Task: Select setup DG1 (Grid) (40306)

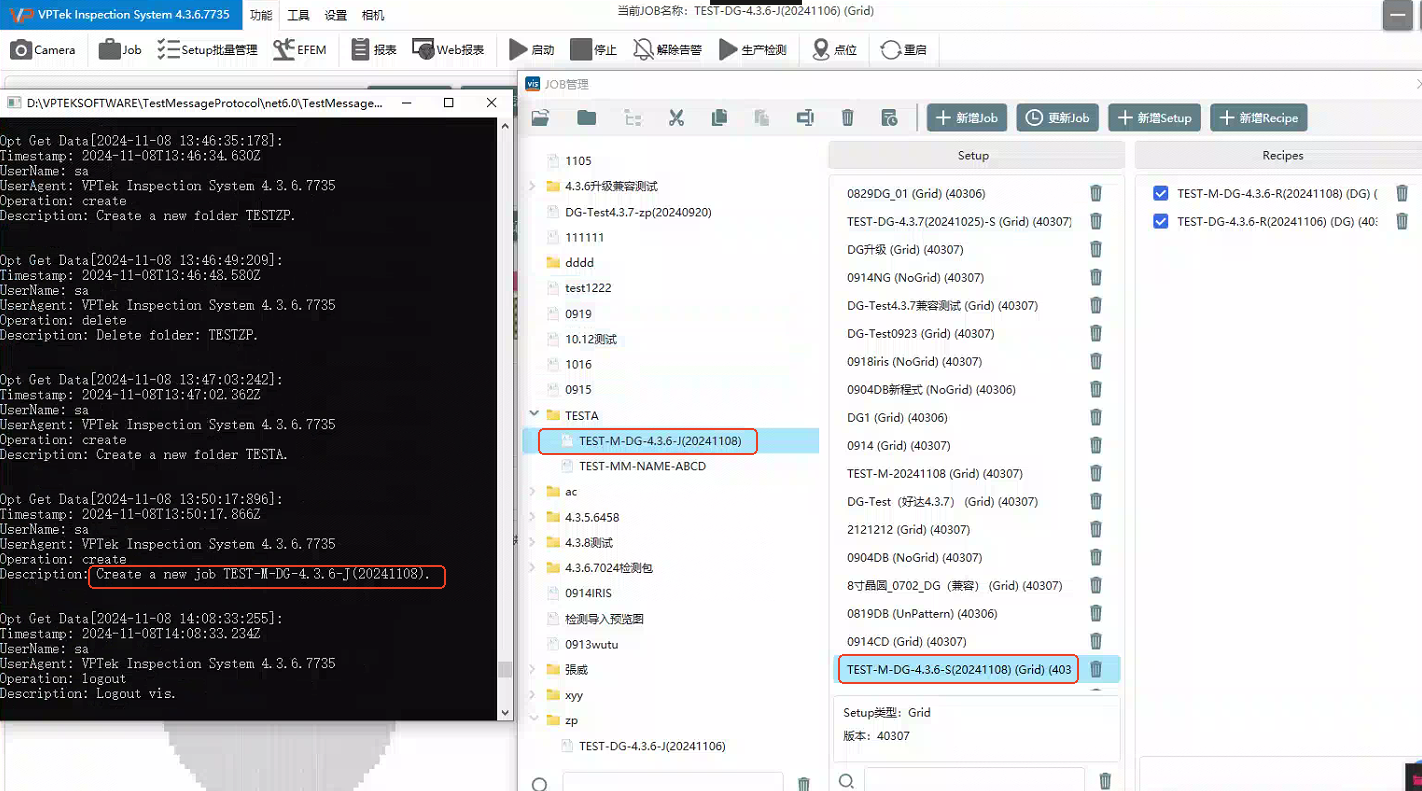Action: coord(897,417)
